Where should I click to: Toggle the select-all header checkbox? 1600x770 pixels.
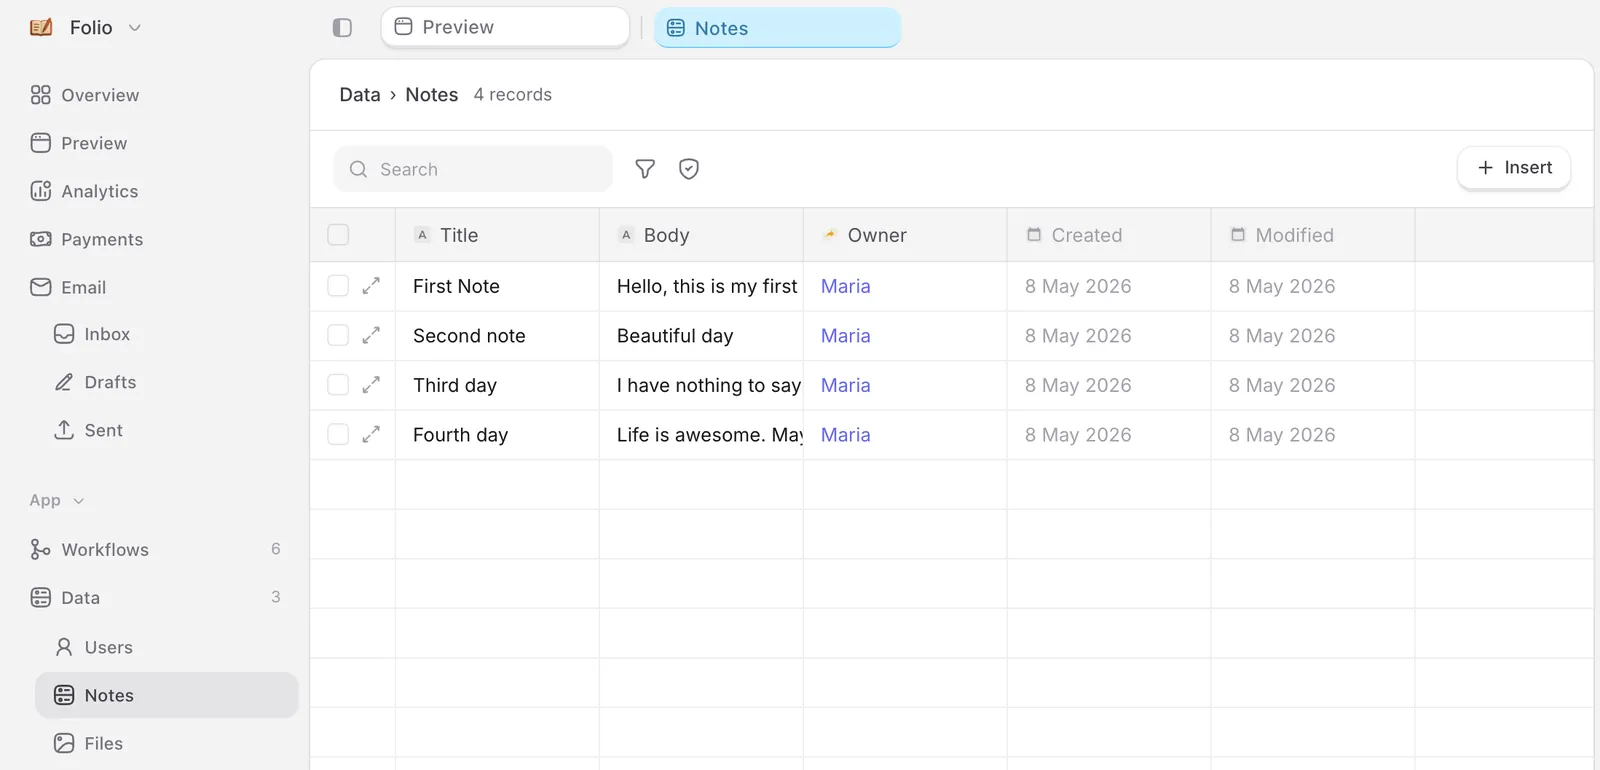pyautogui.click(x=338, y=235)
